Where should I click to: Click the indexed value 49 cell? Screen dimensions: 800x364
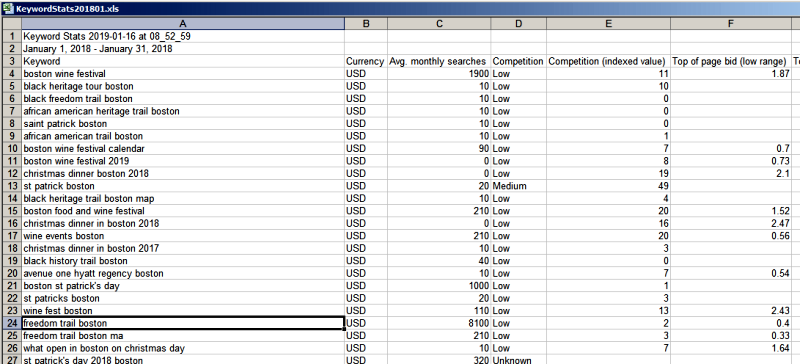(x=608, y=186)
